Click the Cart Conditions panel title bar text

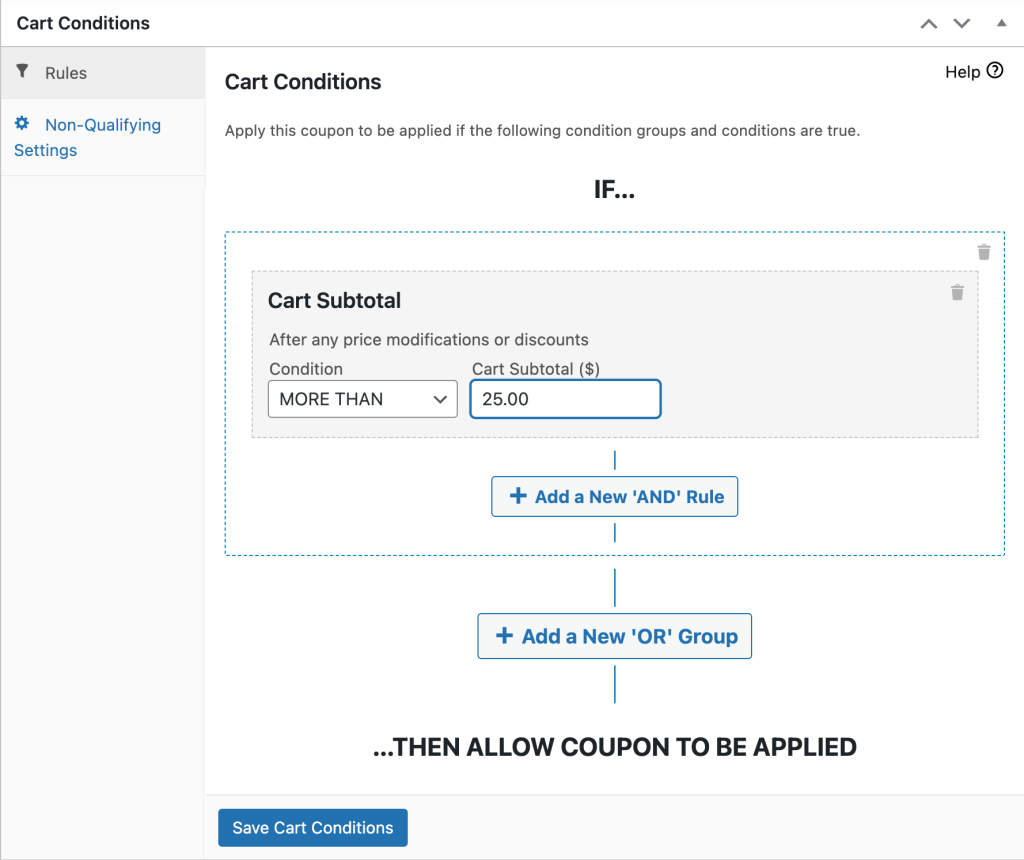[83, 24]
